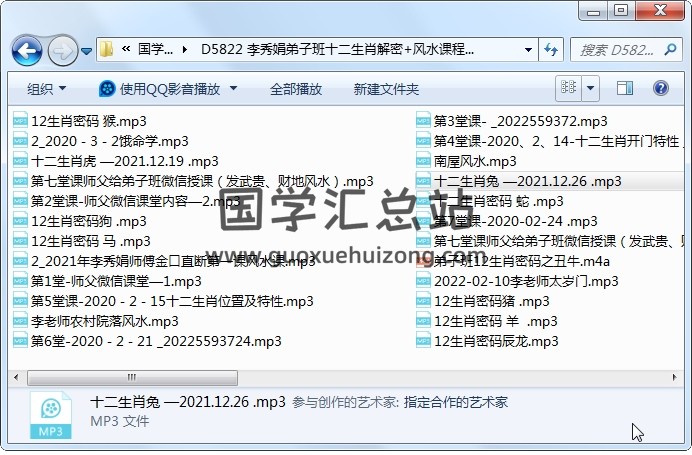Select file 第7堂课-2020-02-24 .mp3
This screenshot has width=692, height=455.
click(x=515, y=221)
